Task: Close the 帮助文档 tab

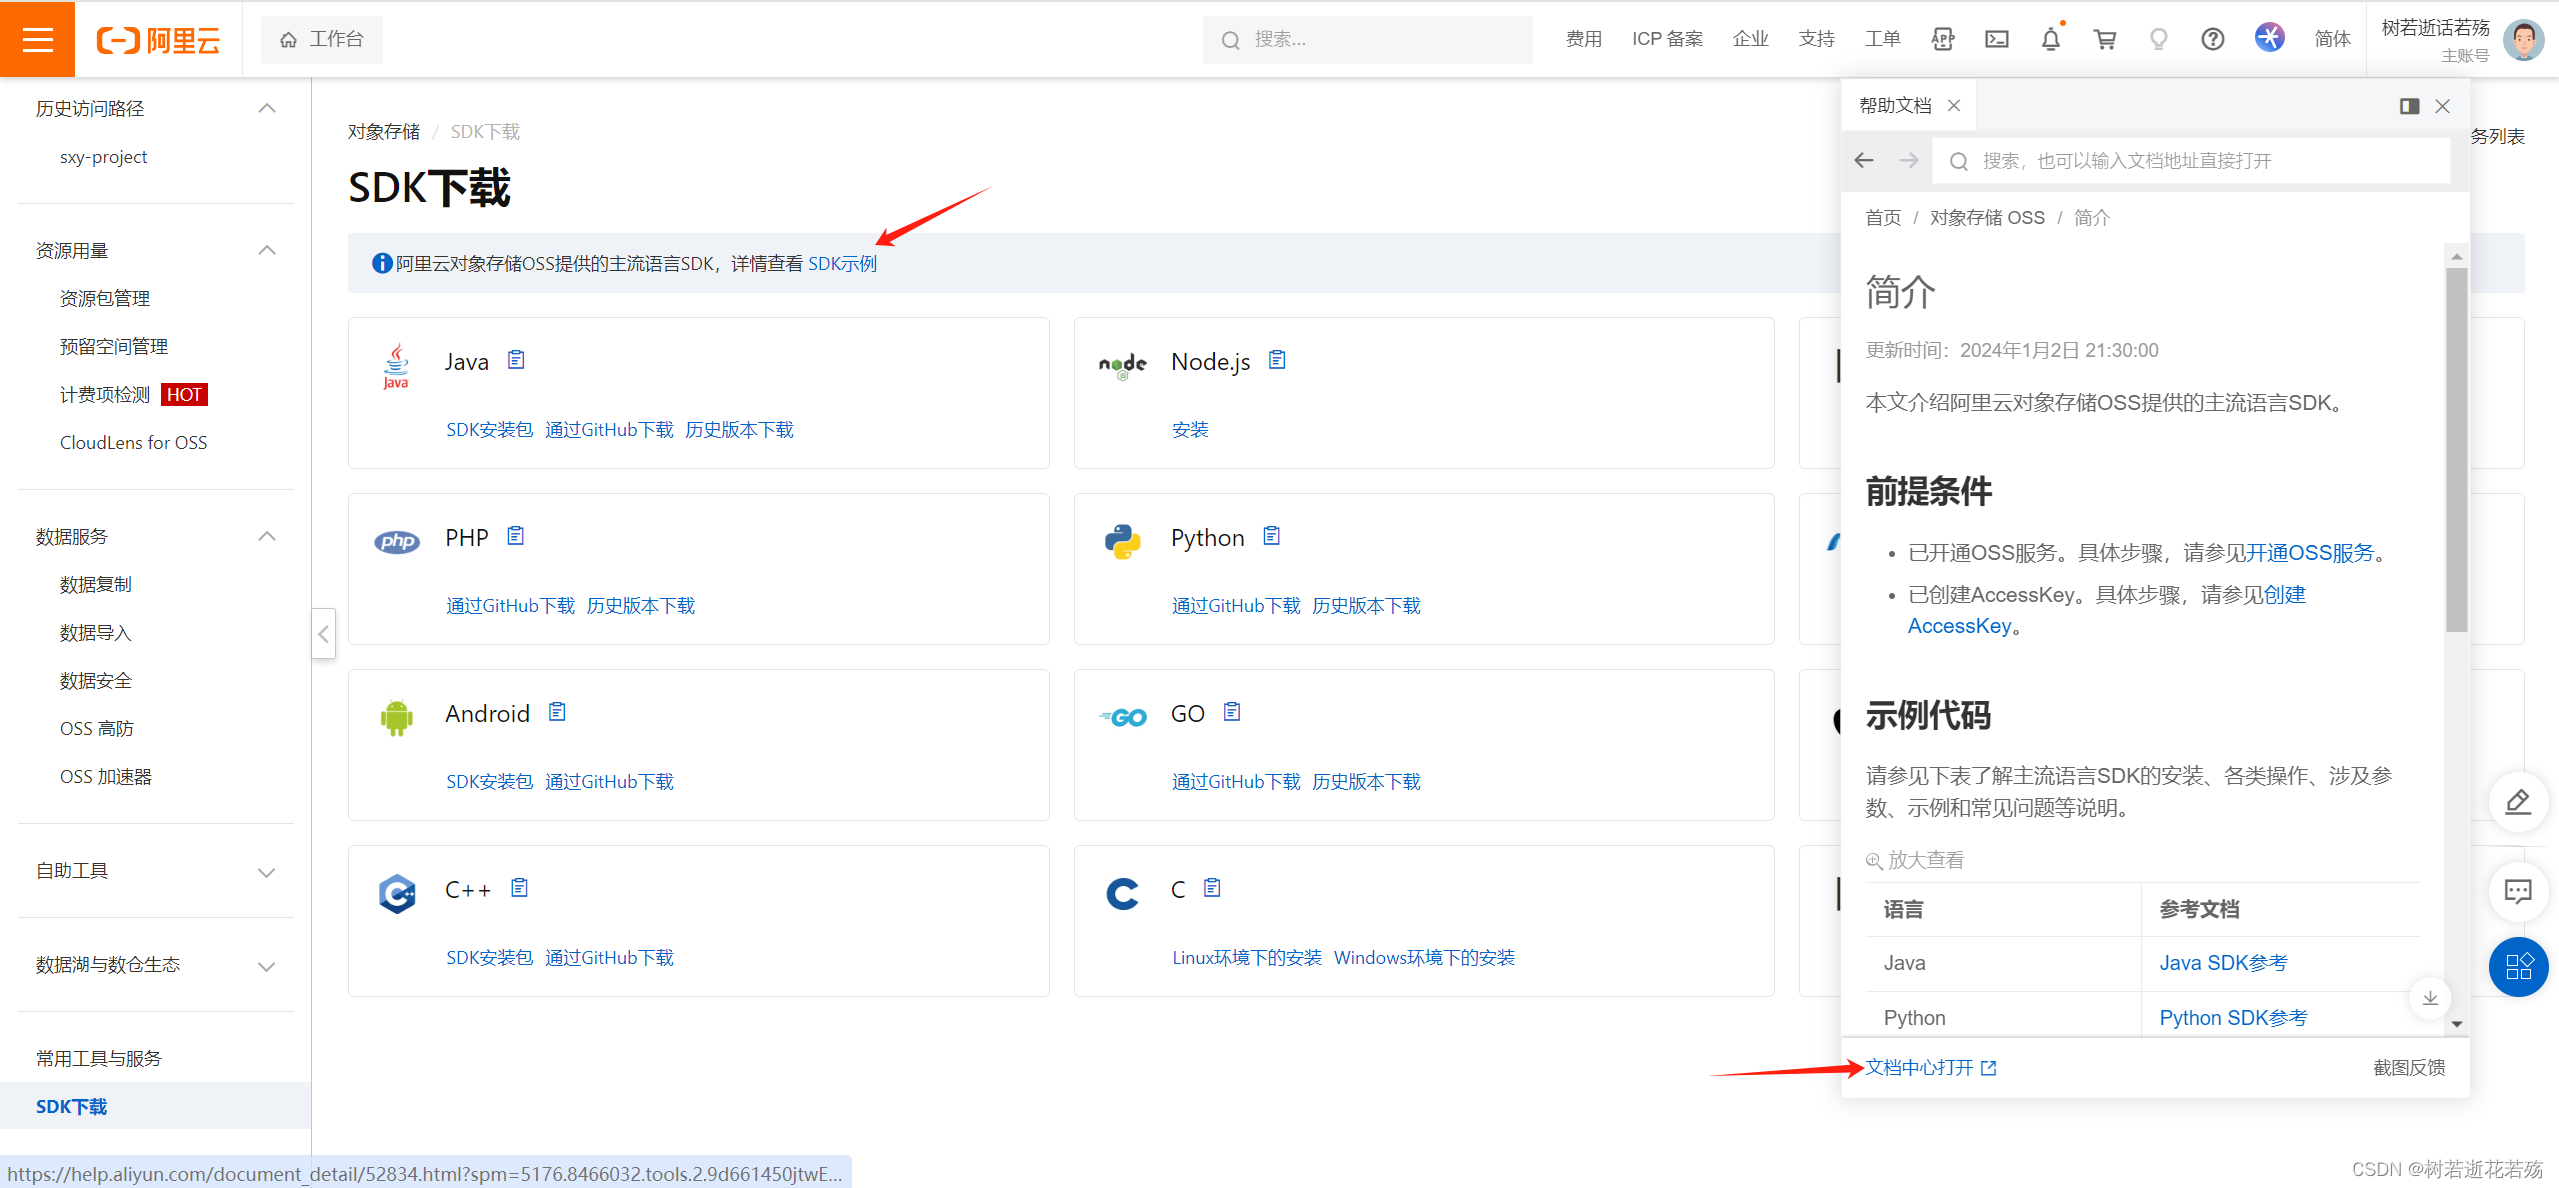Action: click(1954, 106)
